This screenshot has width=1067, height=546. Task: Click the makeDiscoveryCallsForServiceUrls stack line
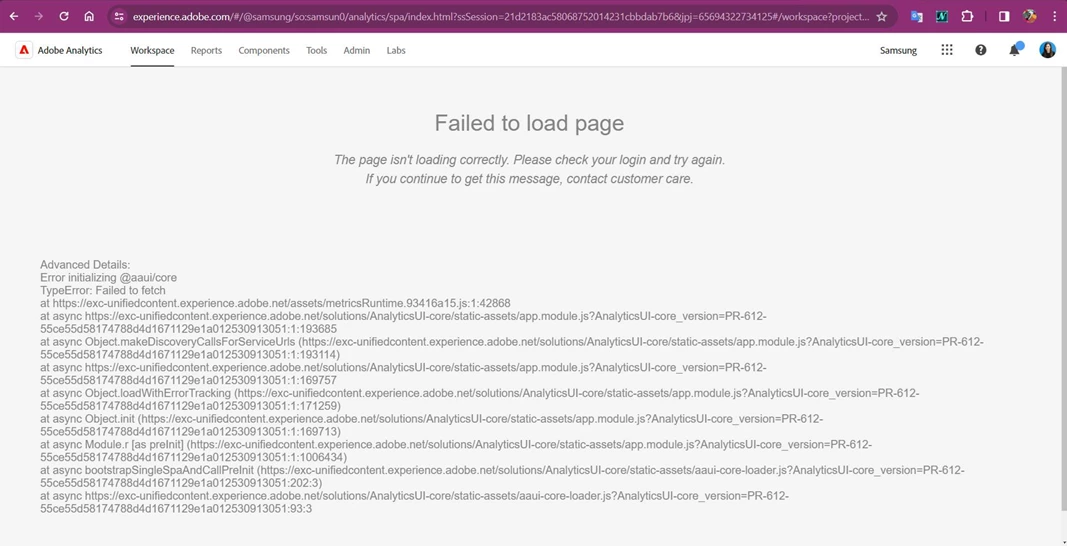[512, 348]
